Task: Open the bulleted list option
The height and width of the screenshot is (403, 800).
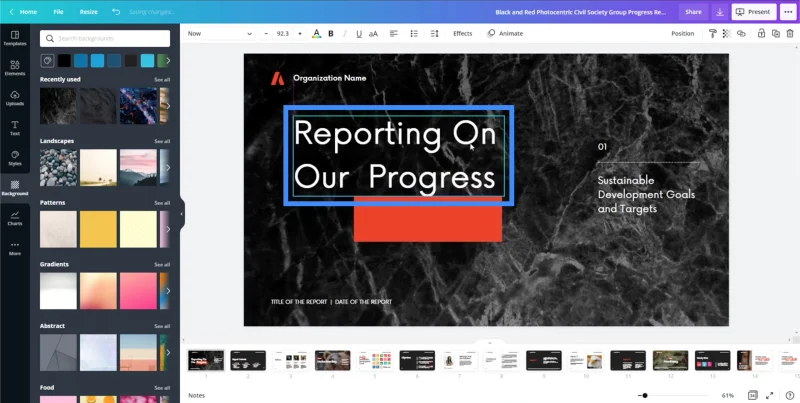Action: click(x=414, y=34)
